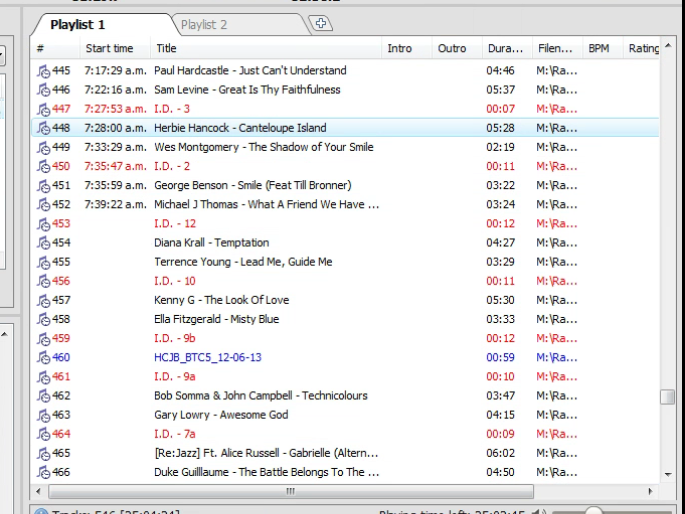The height and width of the screenshot is (514, 685).
Task: Click the track icon for row 466
Action: pos(43,473)
